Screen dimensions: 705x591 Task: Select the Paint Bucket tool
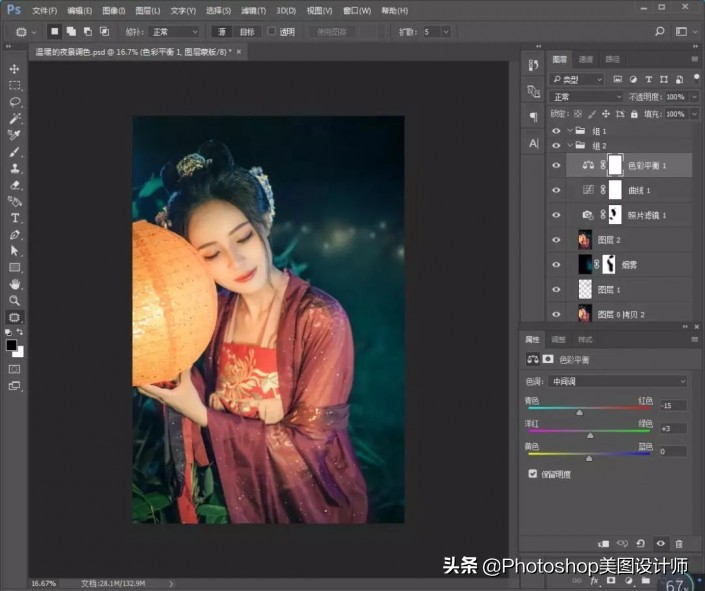point(14,201)
